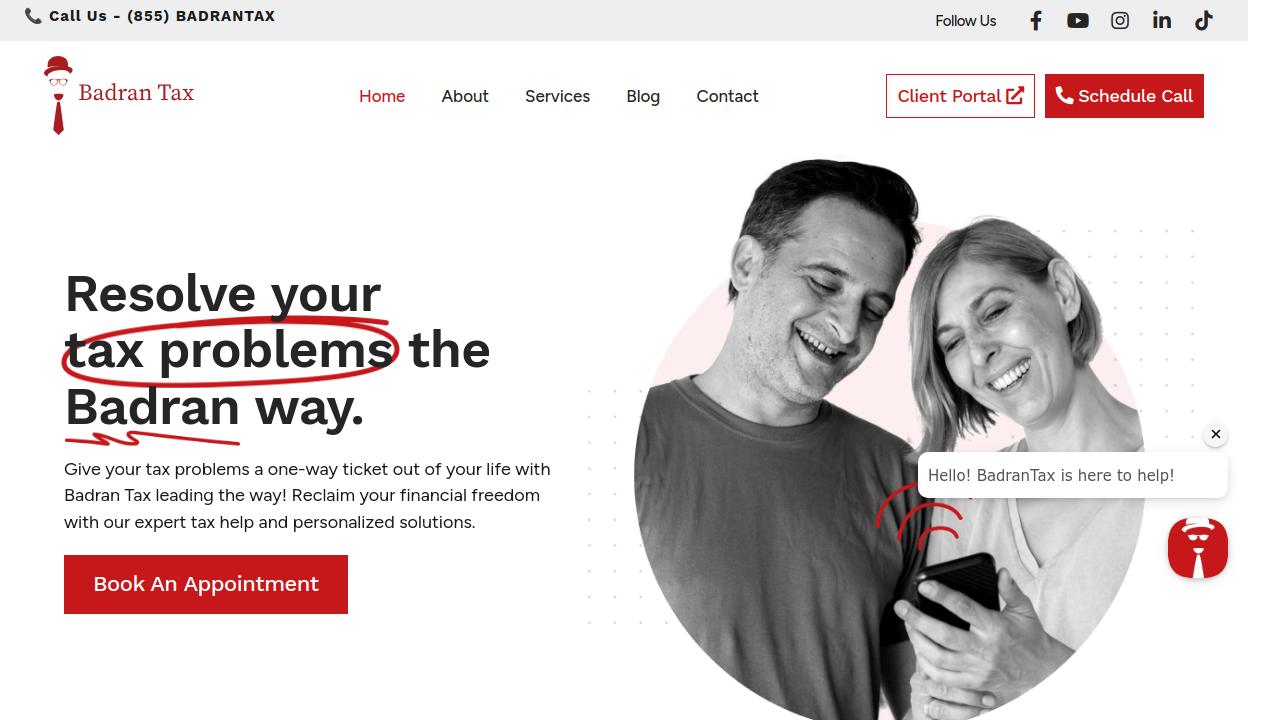
Task: Open the Contact page
Action: (x=727, y=96)
